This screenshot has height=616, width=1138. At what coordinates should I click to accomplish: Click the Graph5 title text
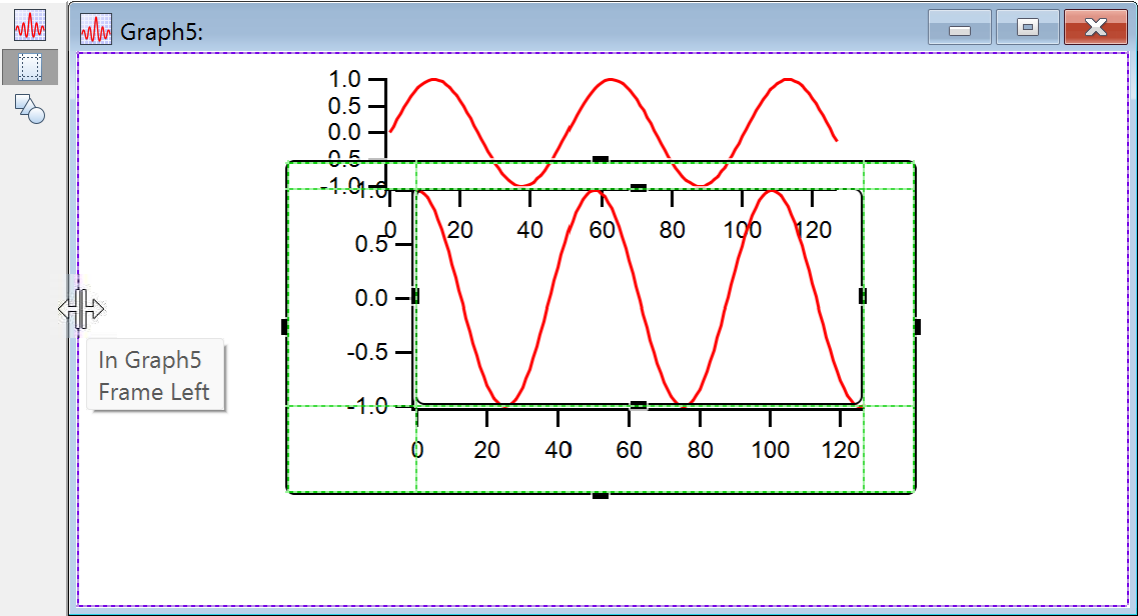[x=162, y=31]
